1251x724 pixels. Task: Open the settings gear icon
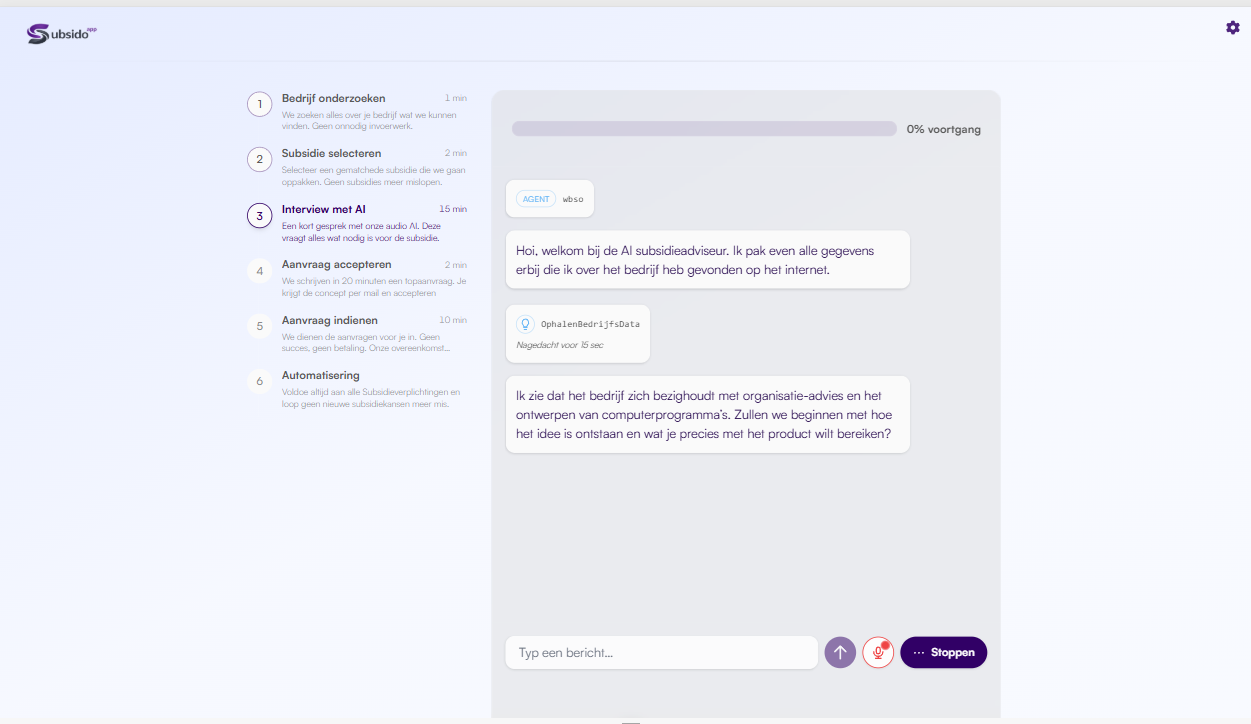click(x=1232, y=28)
